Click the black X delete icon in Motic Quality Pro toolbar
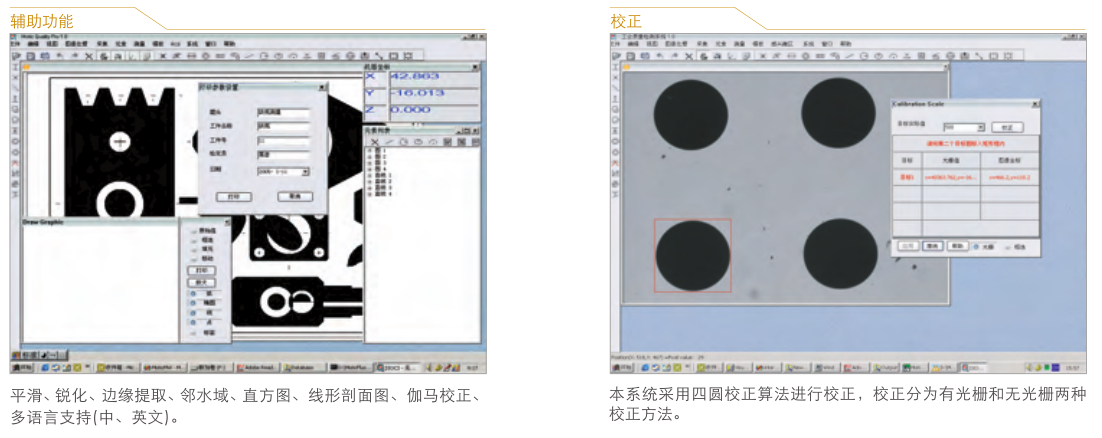This screenshot has height=438, width=1102. 89,56
